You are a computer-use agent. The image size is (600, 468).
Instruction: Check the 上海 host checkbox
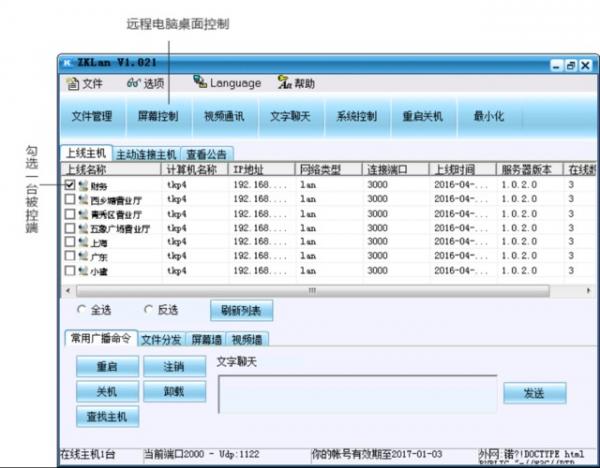click(69, 243)
